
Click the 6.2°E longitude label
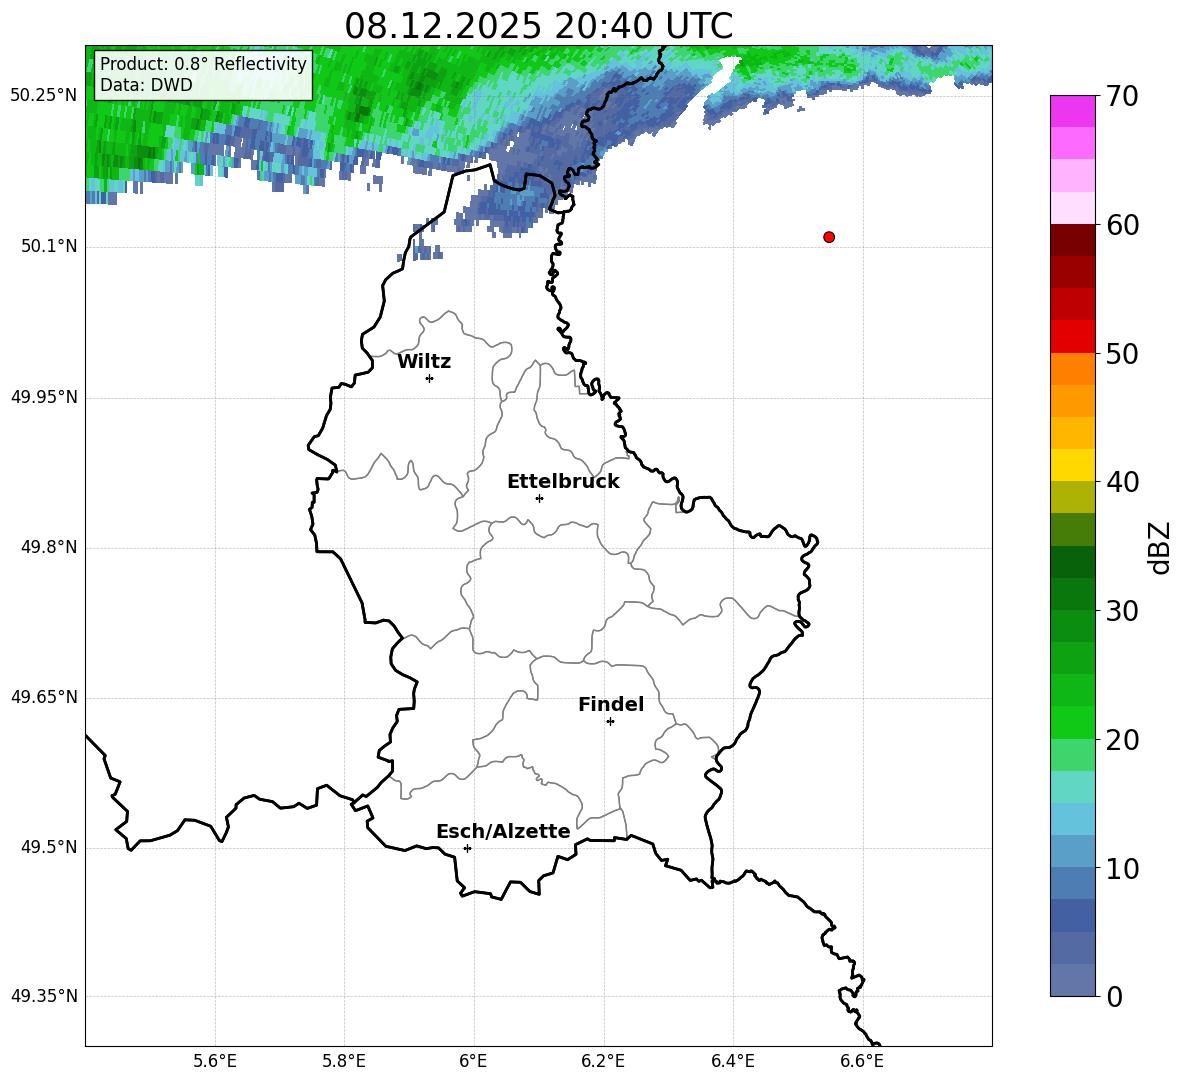[x=603, y=1061]
